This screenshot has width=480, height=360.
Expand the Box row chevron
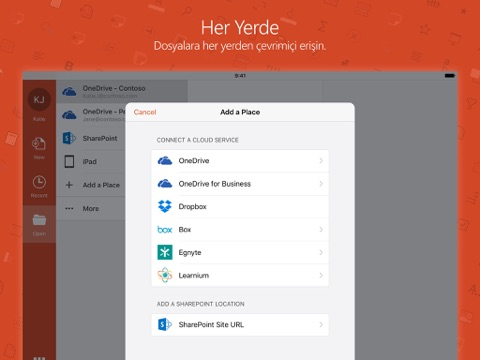click(x=321, y=229)
